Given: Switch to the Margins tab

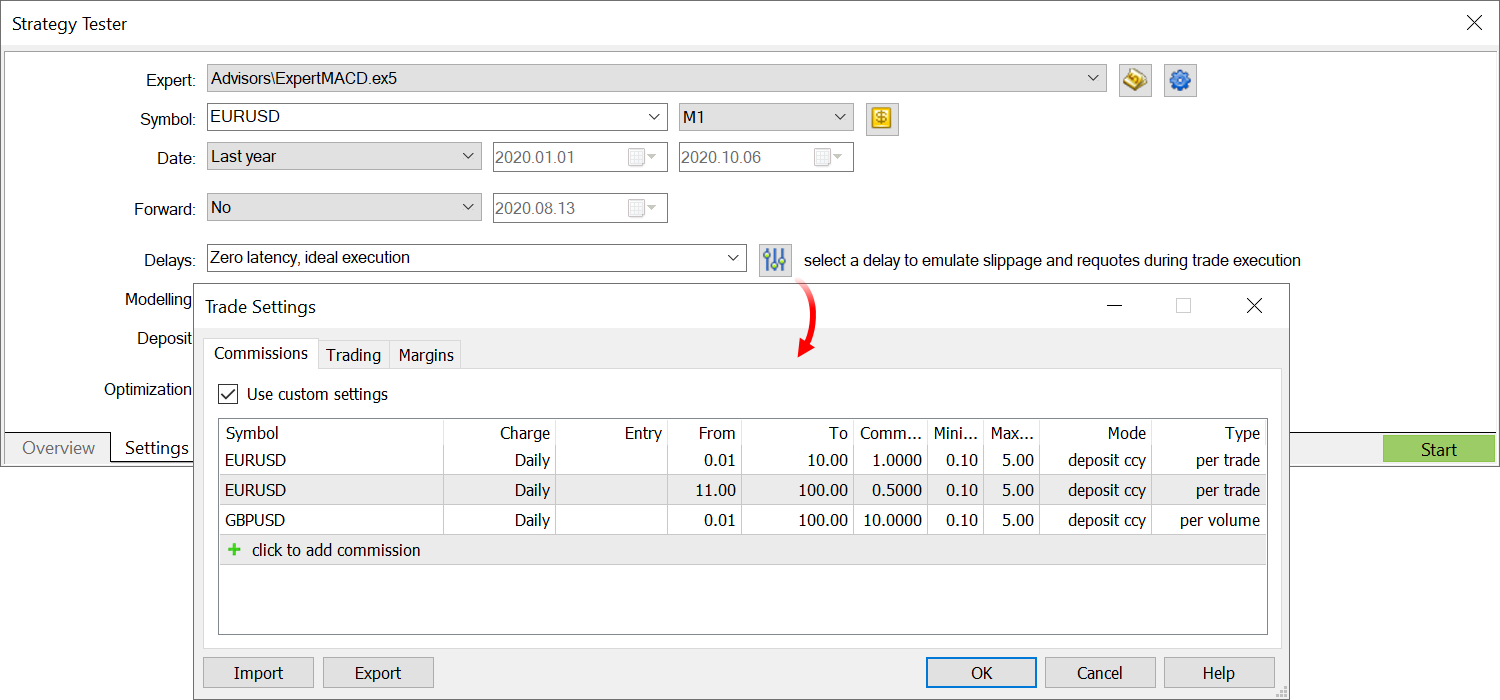Looking at the screenshot, I should coord(425,355).
